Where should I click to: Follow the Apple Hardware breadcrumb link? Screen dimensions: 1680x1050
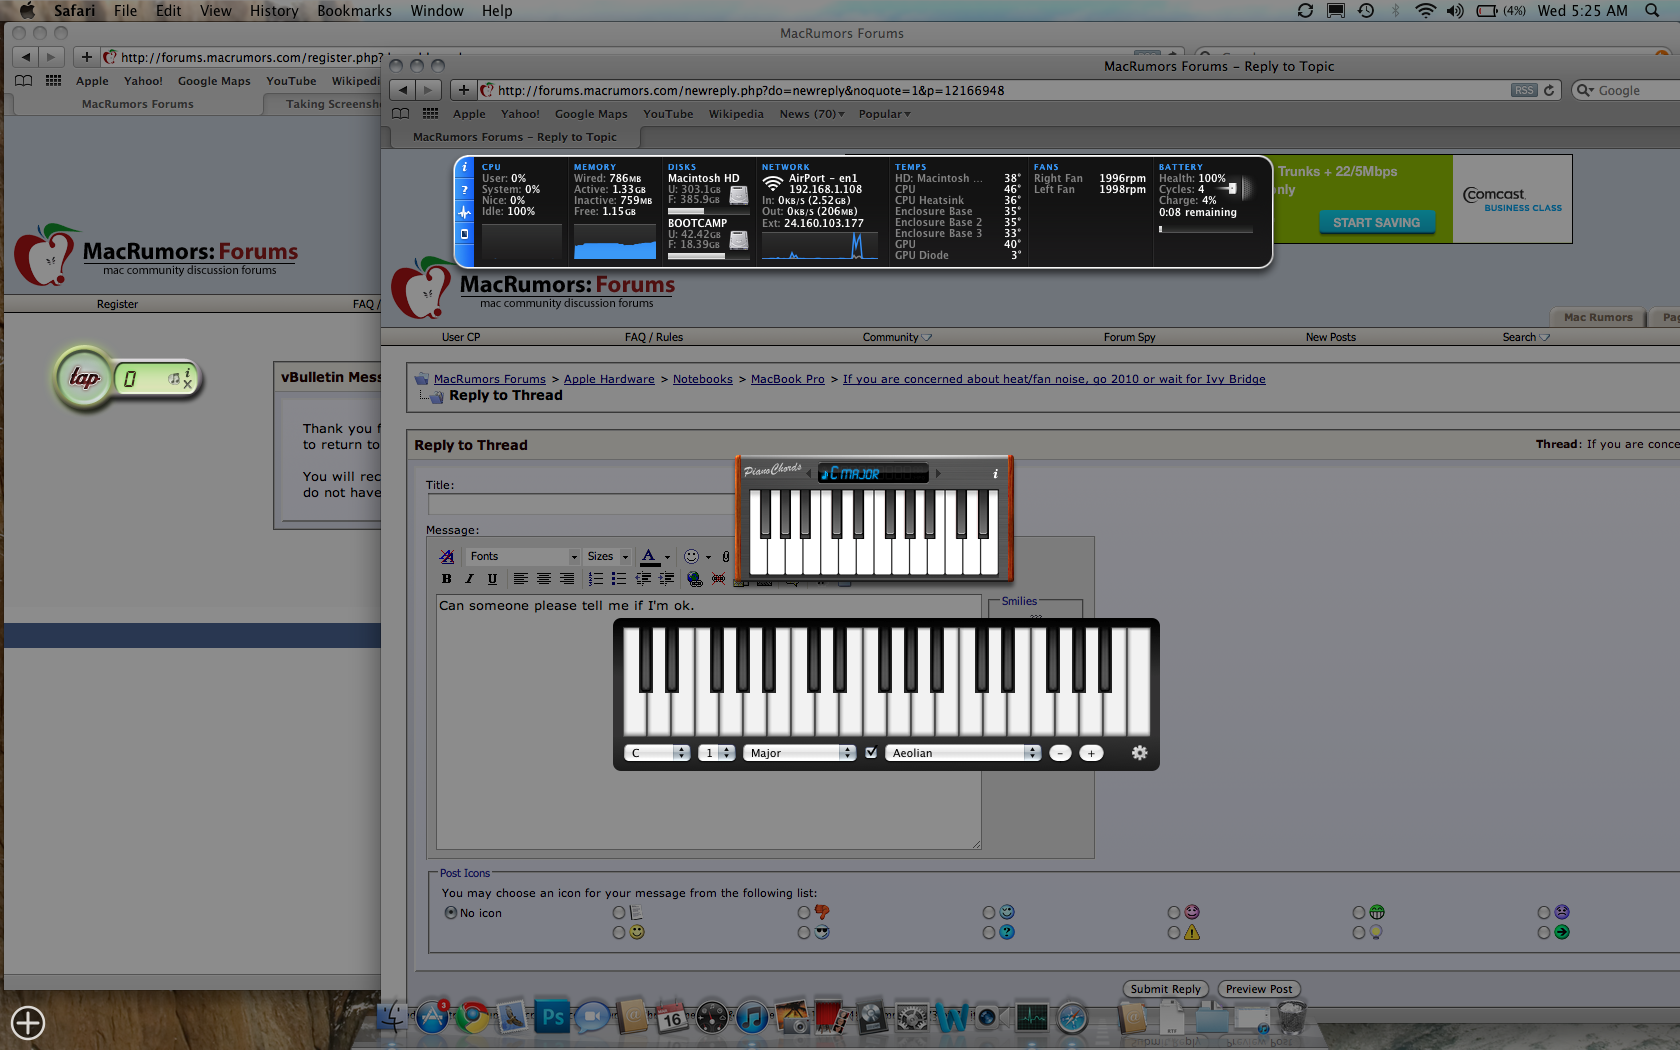(609, 379)
